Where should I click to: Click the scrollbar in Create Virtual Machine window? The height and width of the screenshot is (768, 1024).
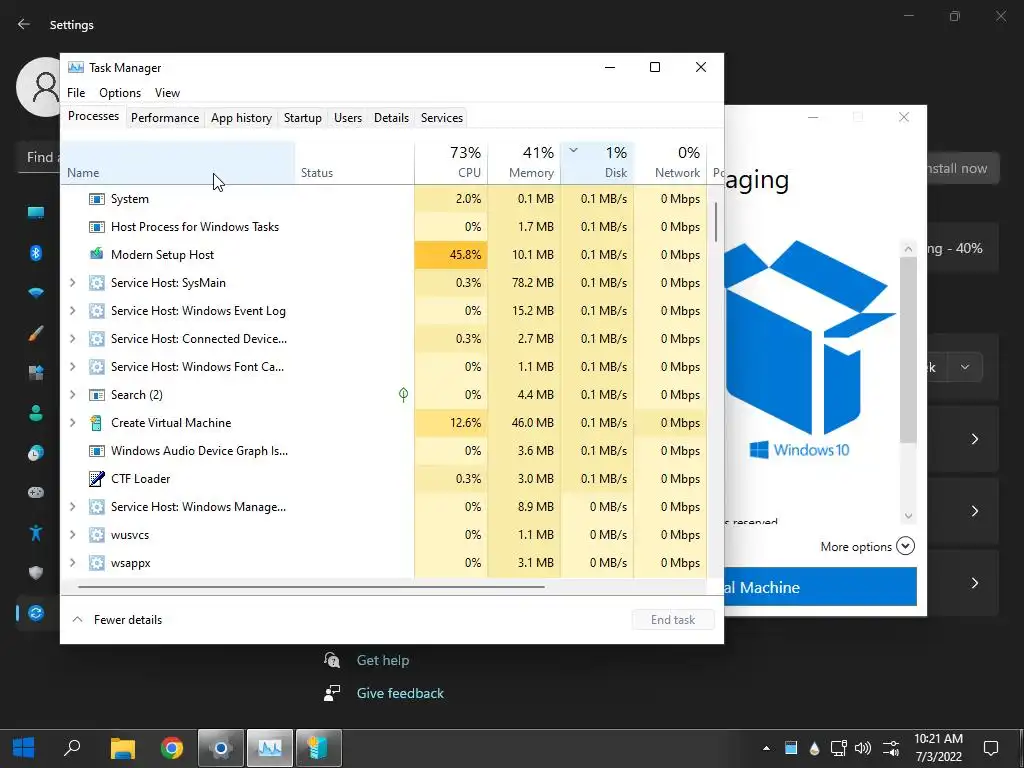tap(908, 349)
